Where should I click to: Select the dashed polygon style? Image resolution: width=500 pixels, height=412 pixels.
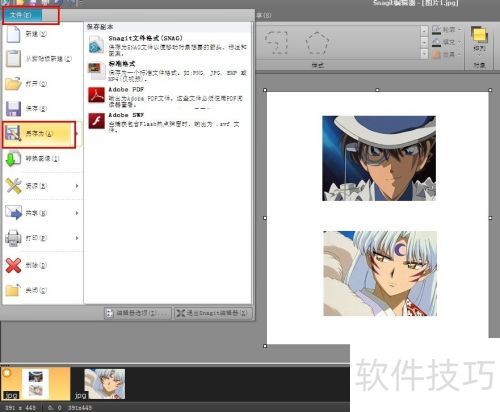317,43
